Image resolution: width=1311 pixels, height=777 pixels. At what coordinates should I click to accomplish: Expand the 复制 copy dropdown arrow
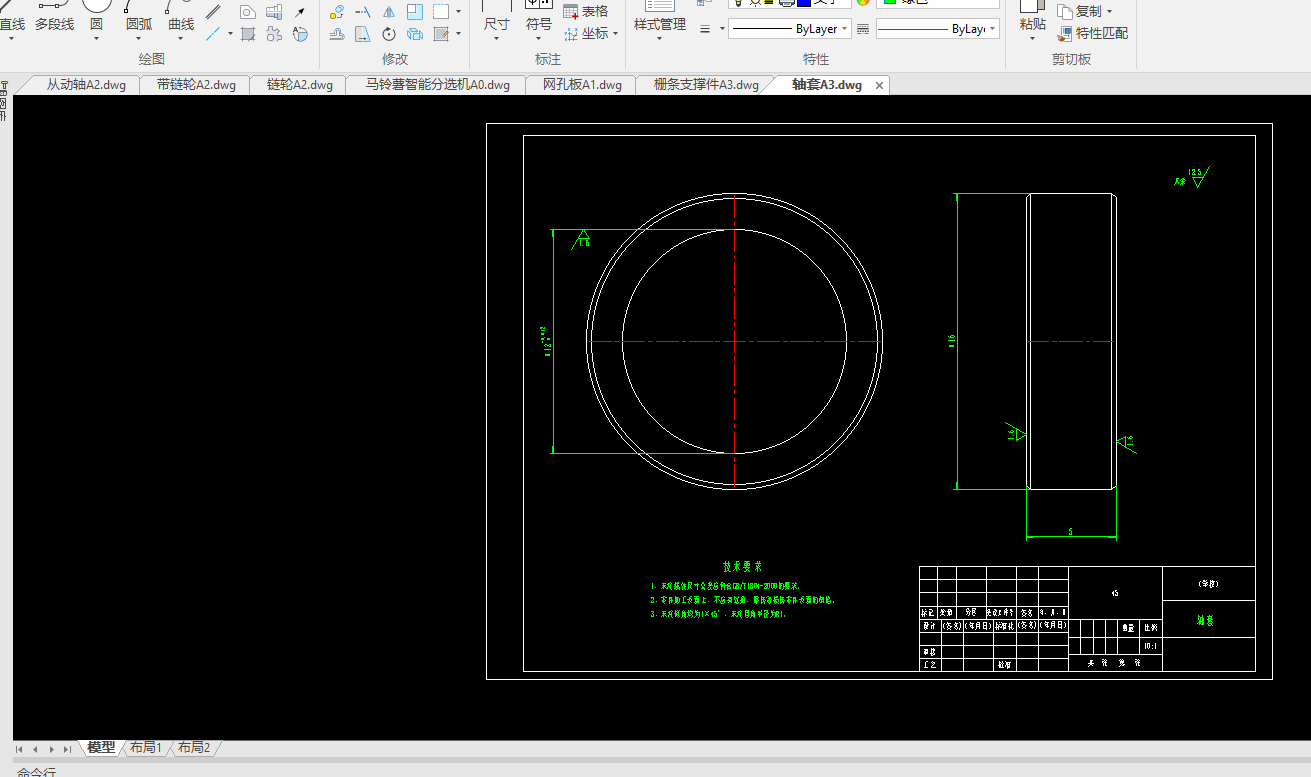pos(1109,12)
